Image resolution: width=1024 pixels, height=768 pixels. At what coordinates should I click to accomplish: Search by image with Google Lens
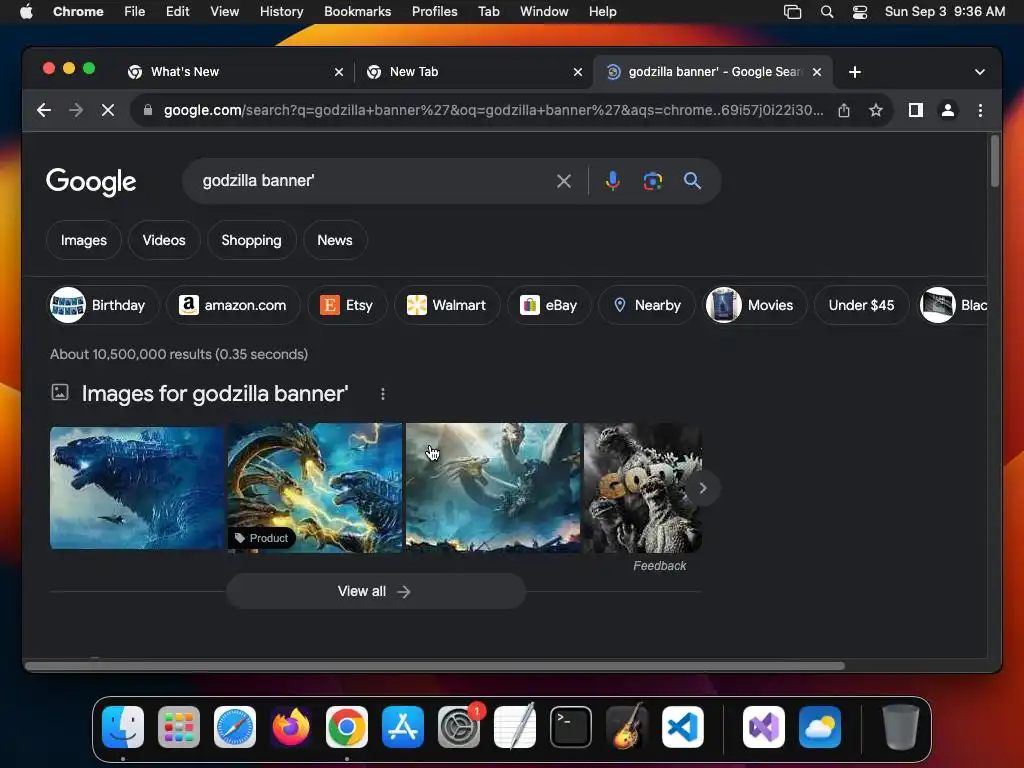tap(652, 181)
